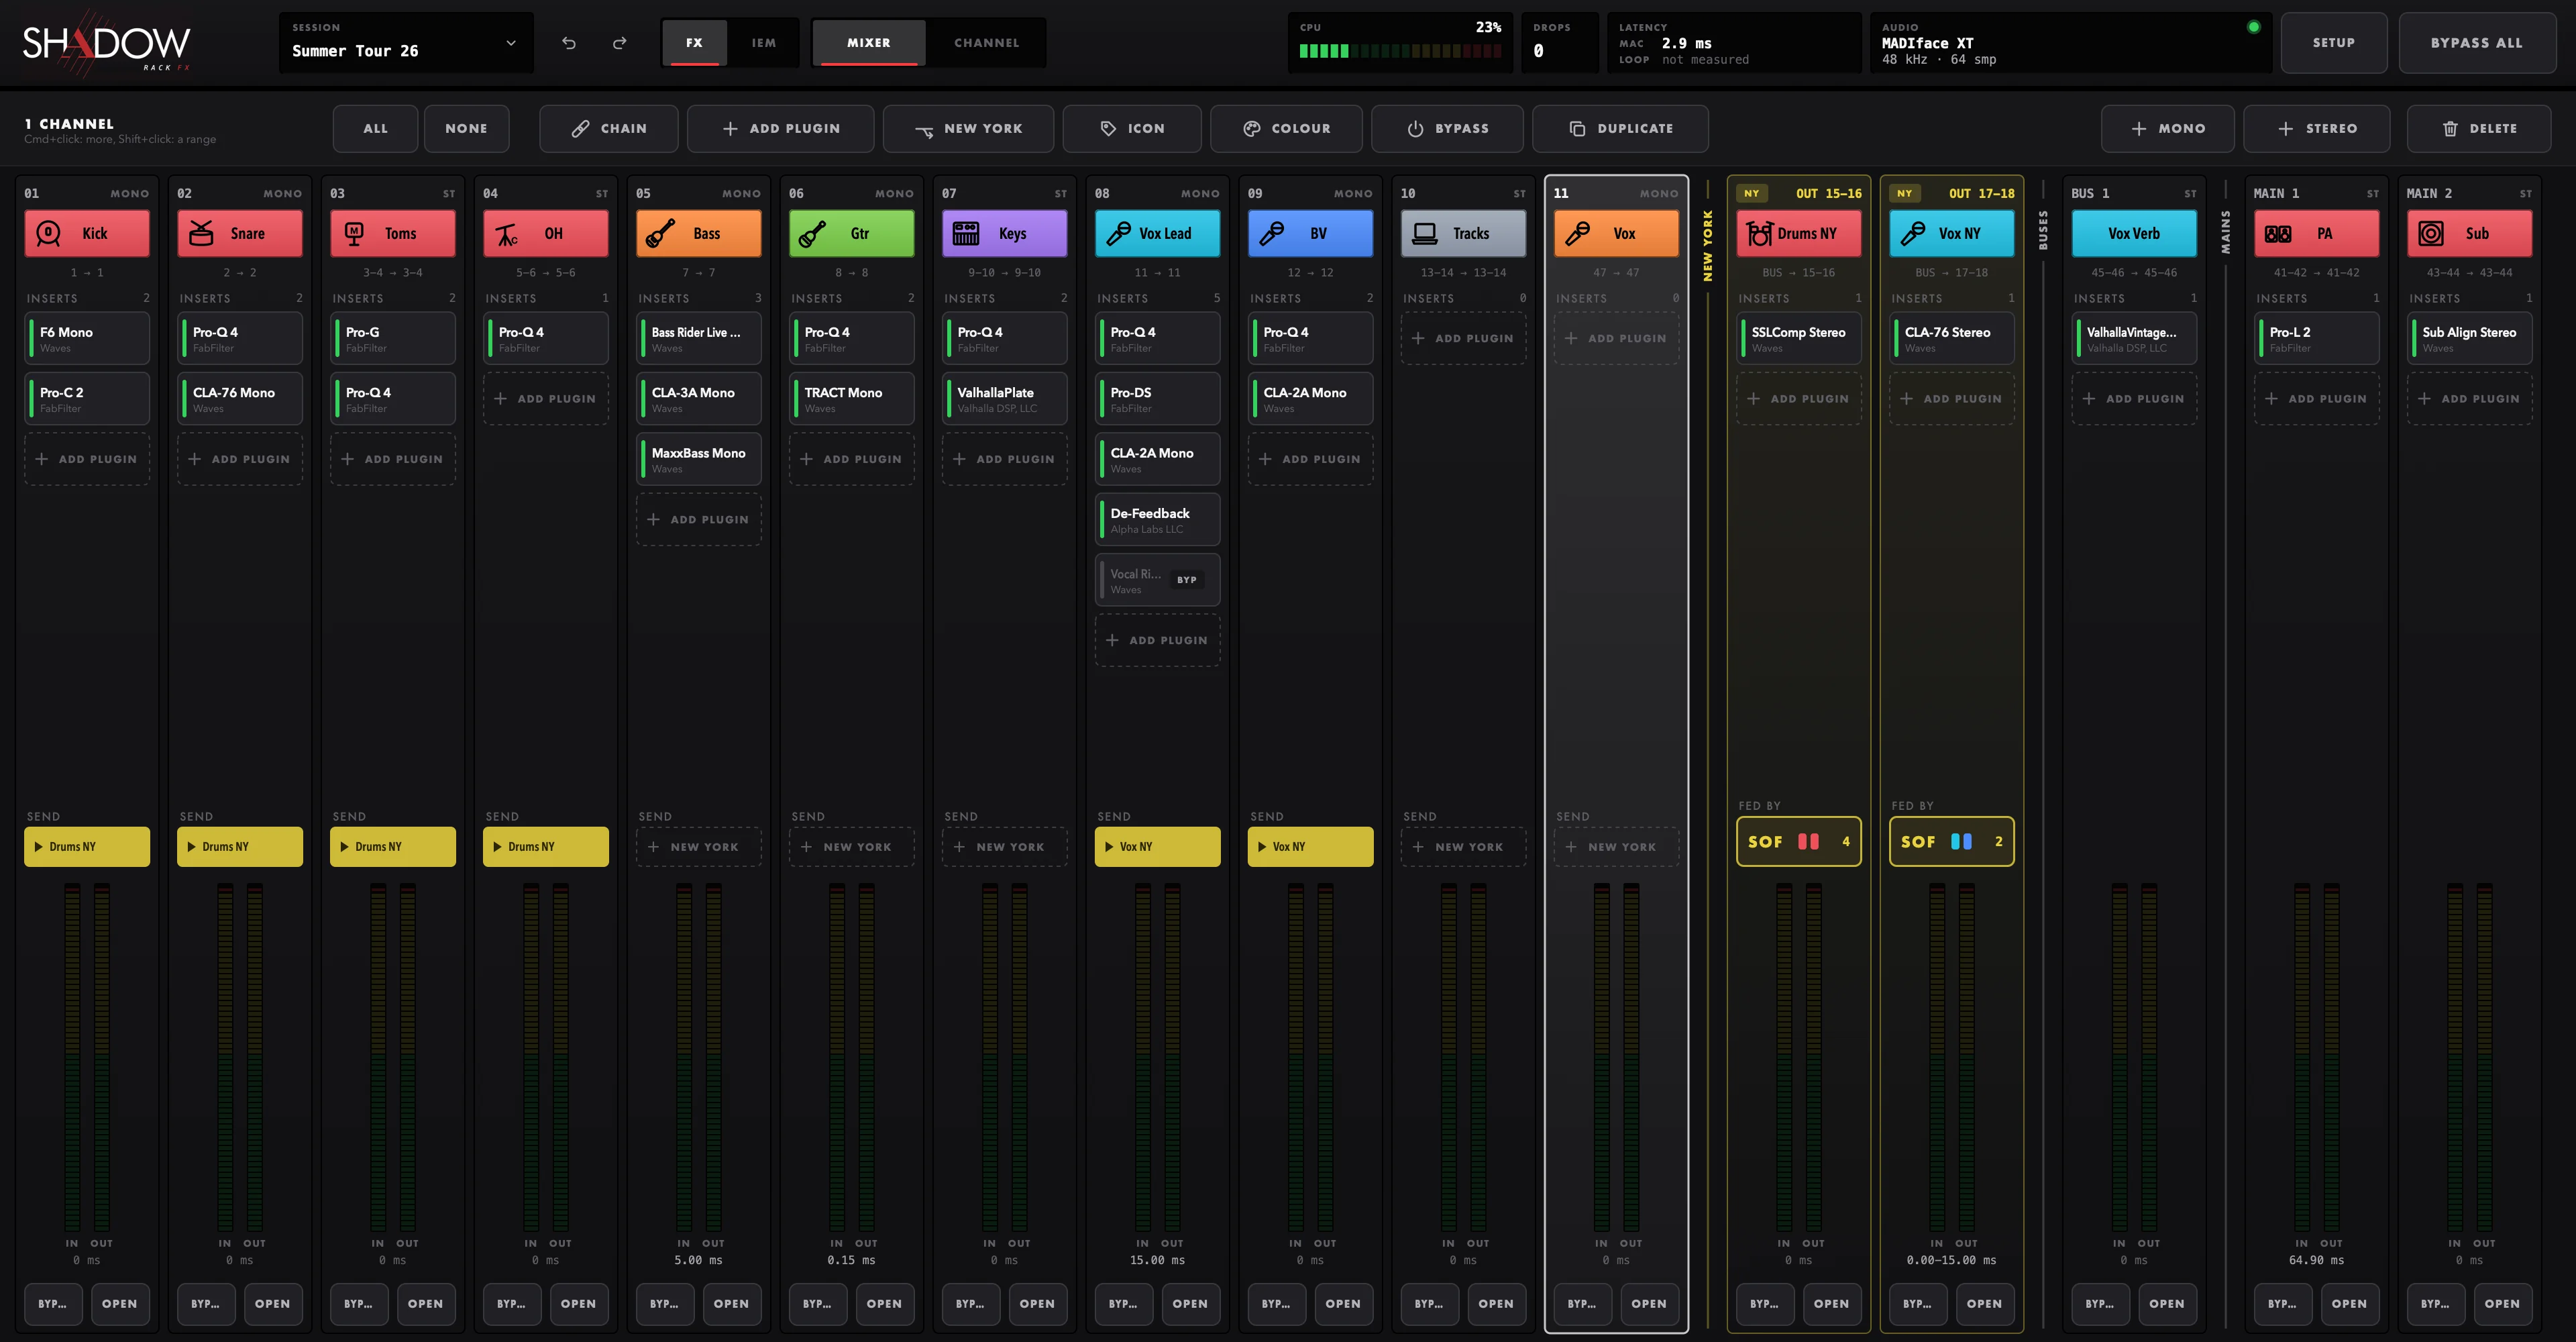Click the Vox NY microphone icon

click(x=1912, y=233)
